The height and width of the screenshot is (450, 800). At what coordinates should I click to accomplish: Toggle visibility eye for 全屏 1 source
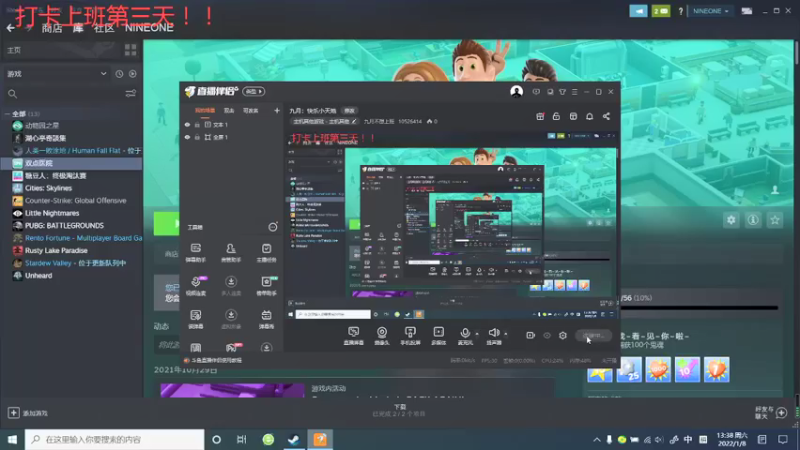187,137
